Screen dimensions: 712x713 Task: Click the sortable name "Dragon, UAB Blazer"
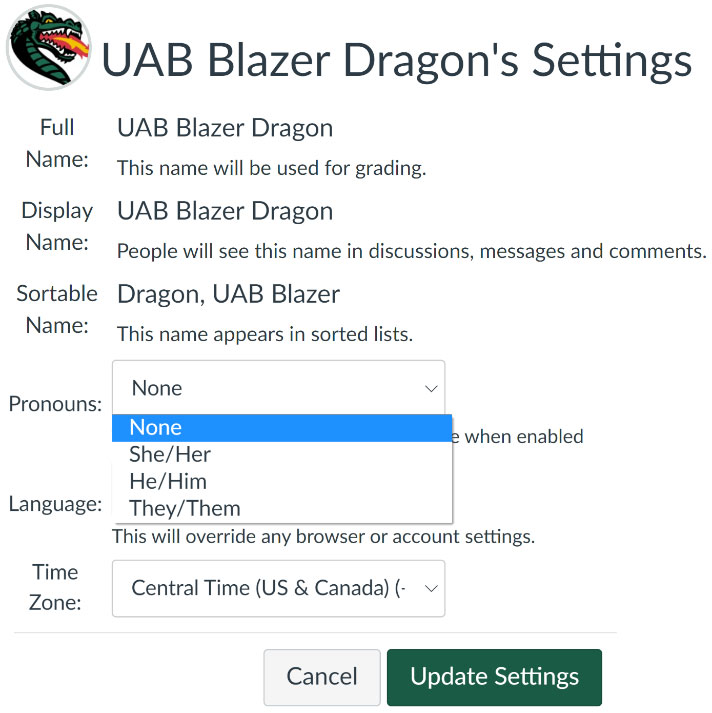[x=228, y=294]
